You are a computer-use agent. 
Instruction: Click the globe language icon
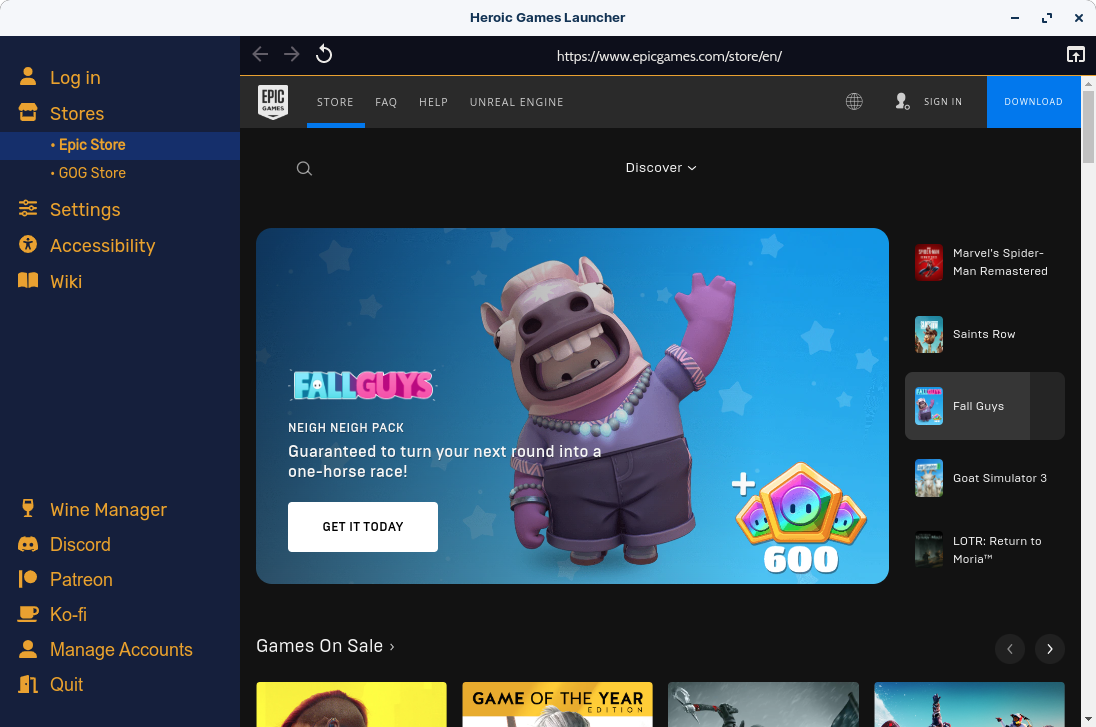[854, 101]
